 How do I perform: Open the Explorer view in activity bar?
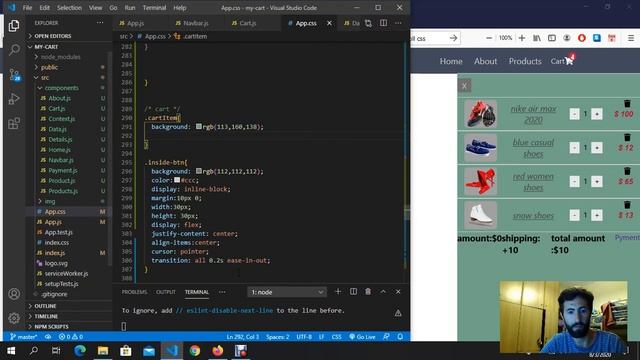14,26
